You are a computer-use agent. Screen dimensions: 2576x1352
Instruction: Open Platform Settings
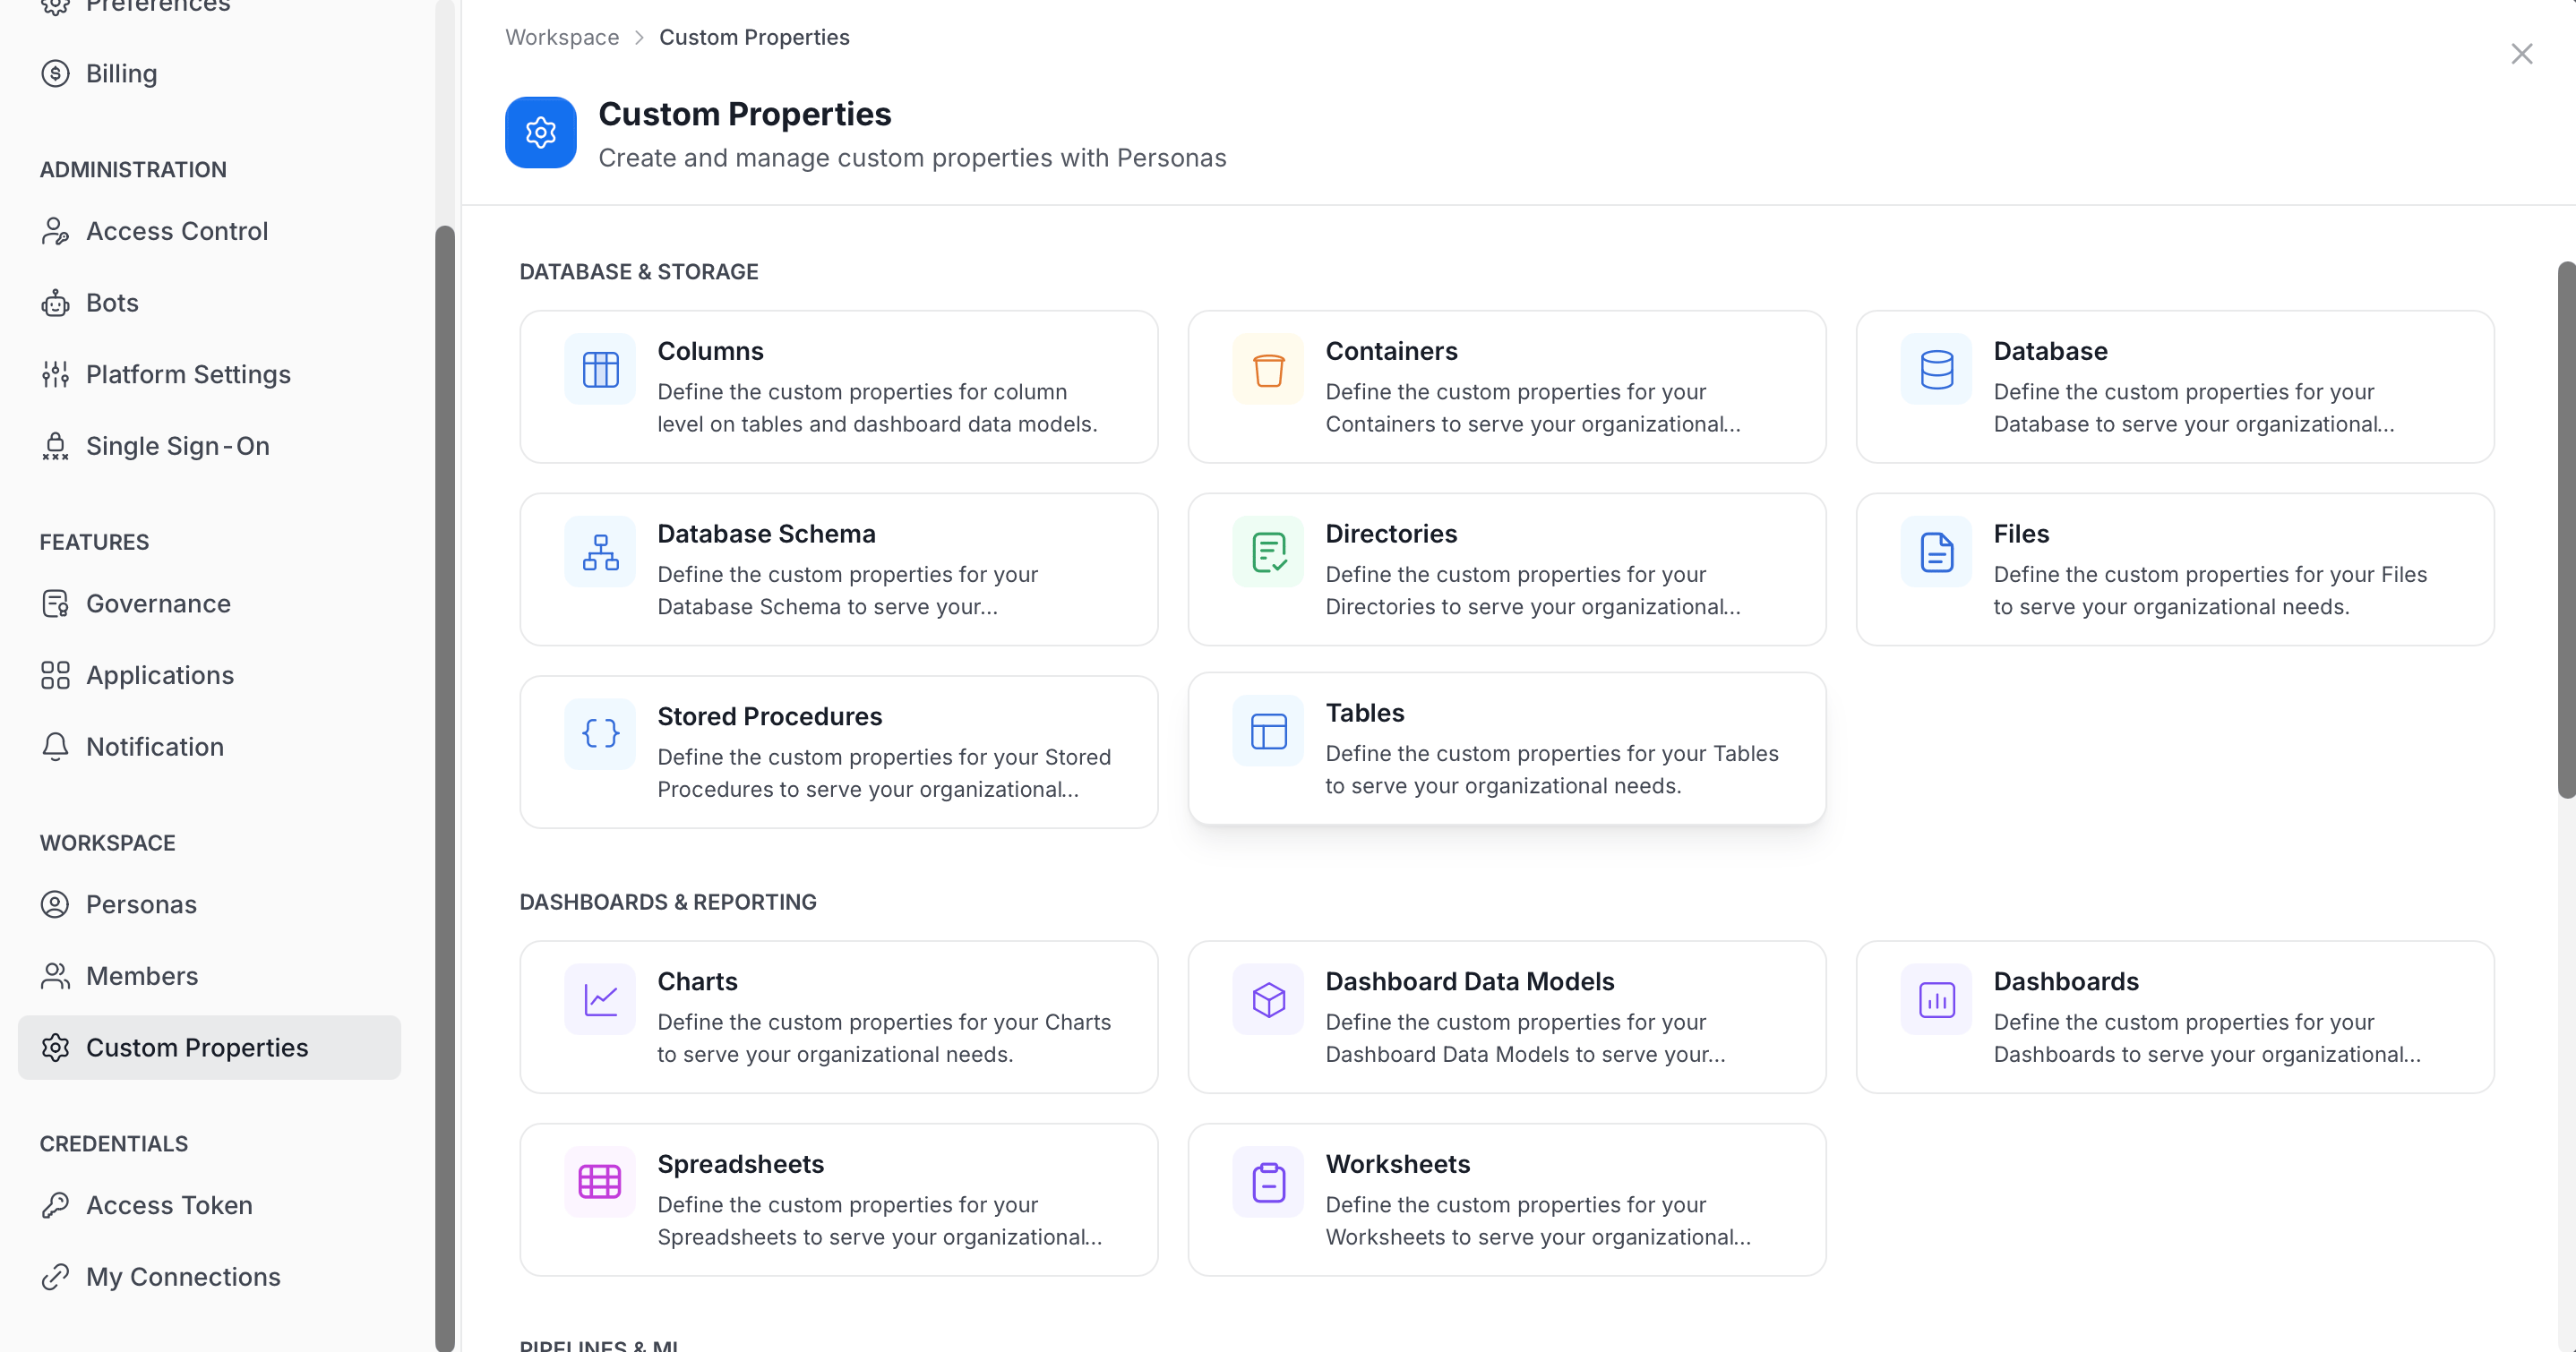point(210,374)
